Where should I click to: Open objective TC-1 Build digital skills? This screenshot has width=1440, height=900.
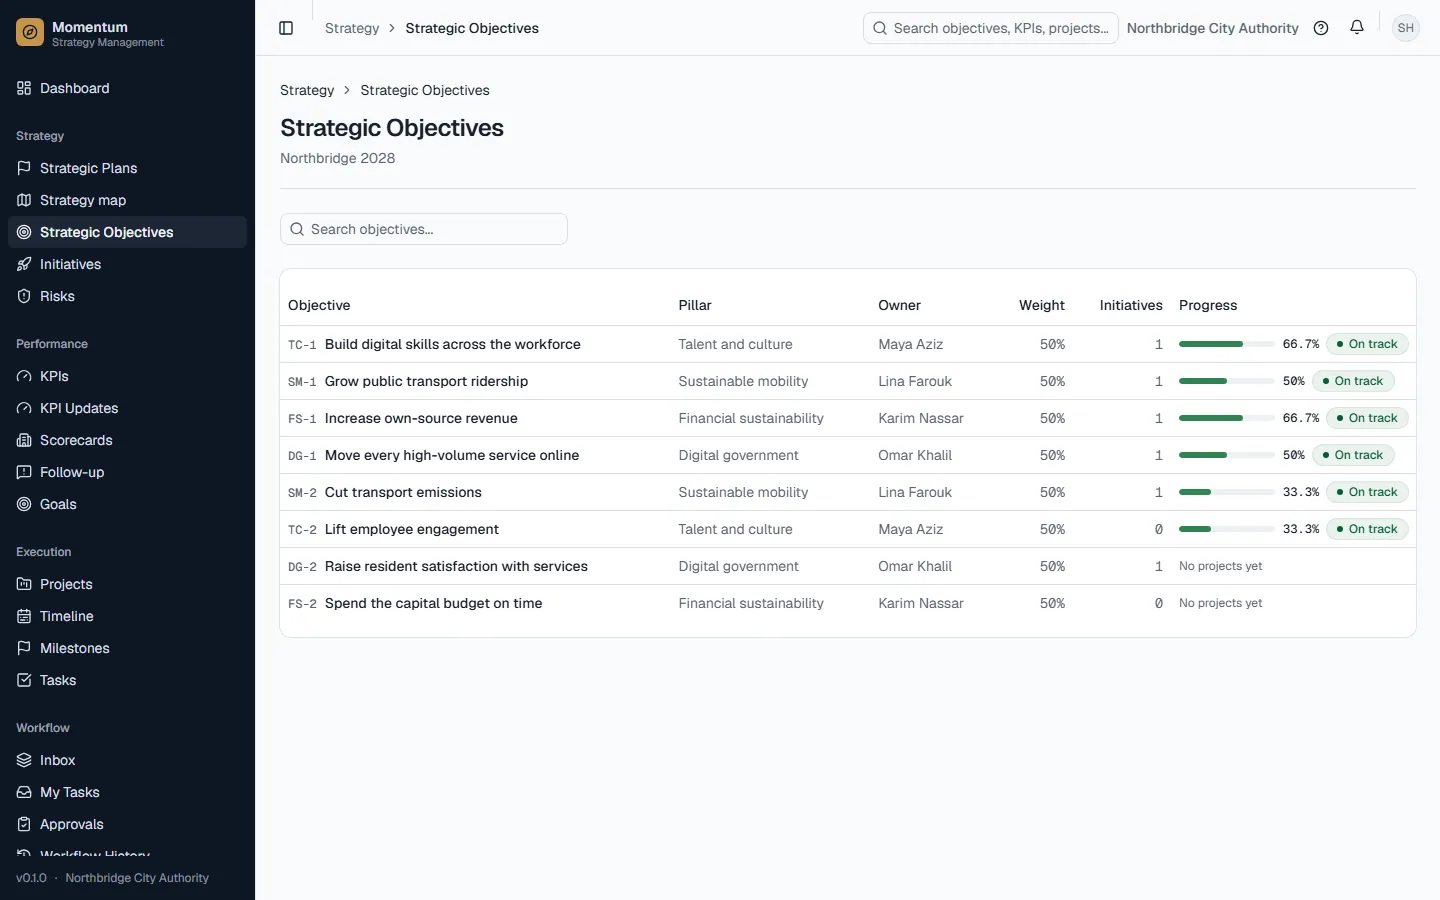tap(453, 344)
